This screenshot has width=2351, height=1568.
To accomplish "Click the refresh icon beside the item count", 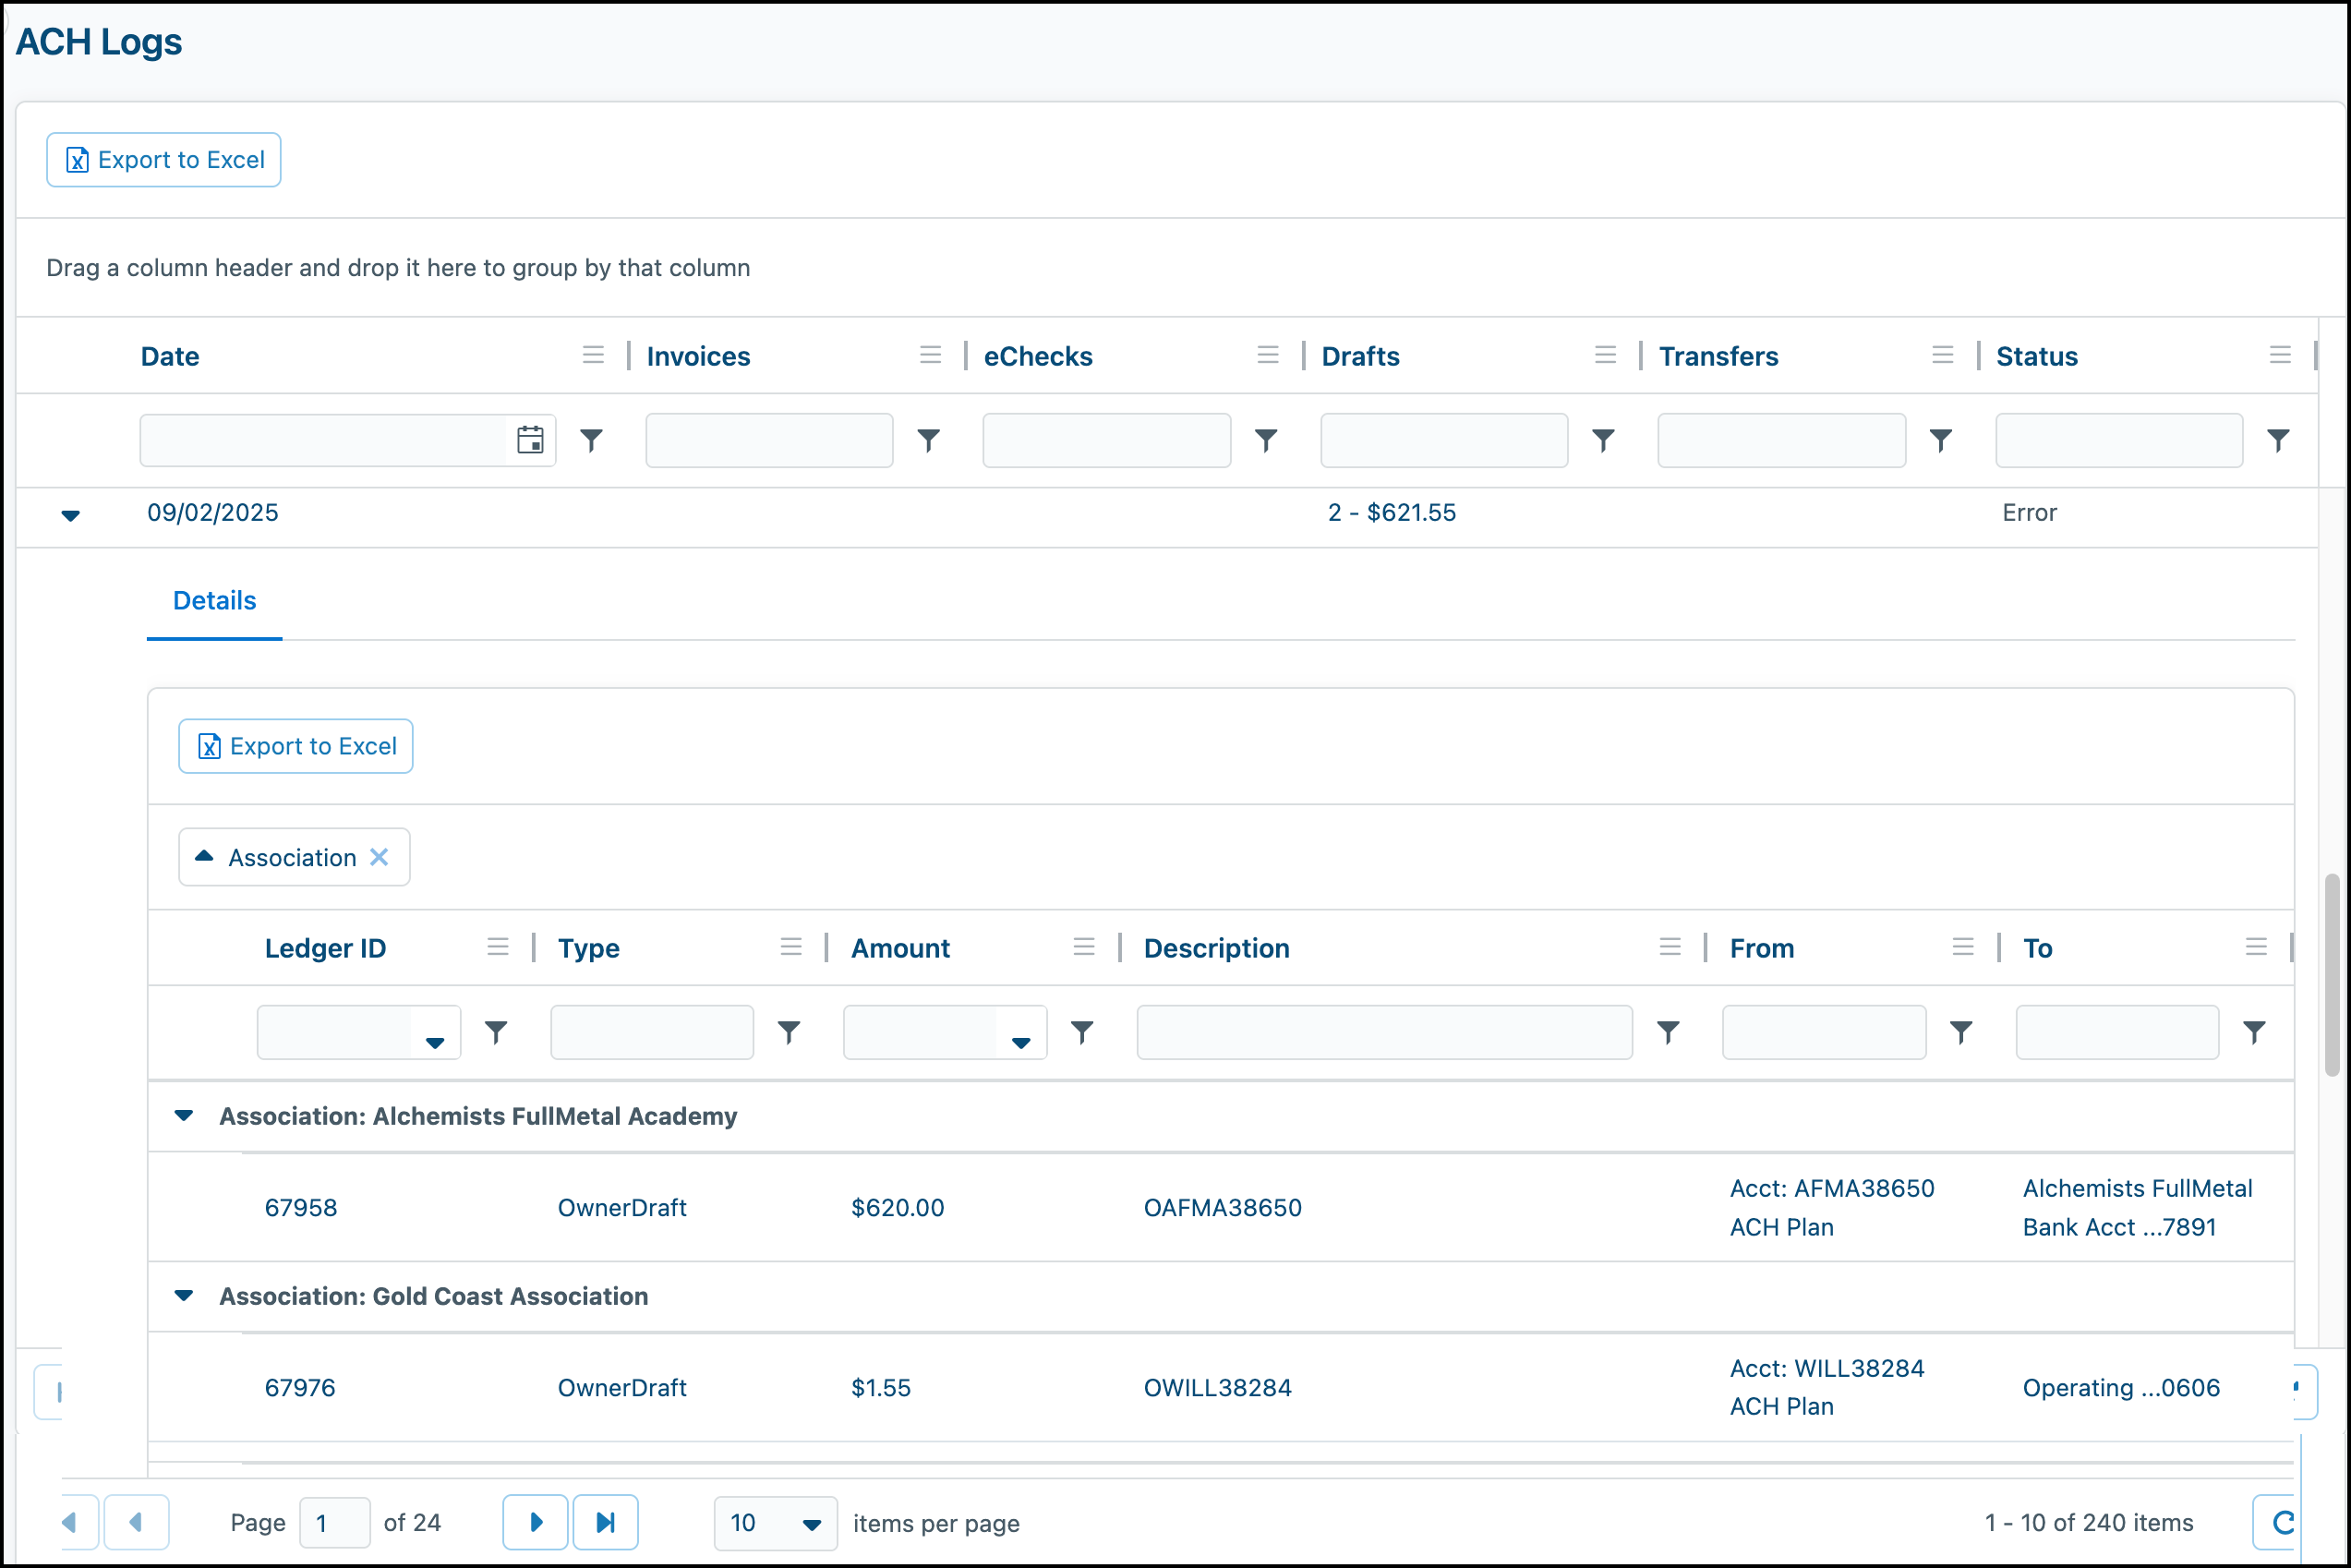I will pos(2280,1522).
